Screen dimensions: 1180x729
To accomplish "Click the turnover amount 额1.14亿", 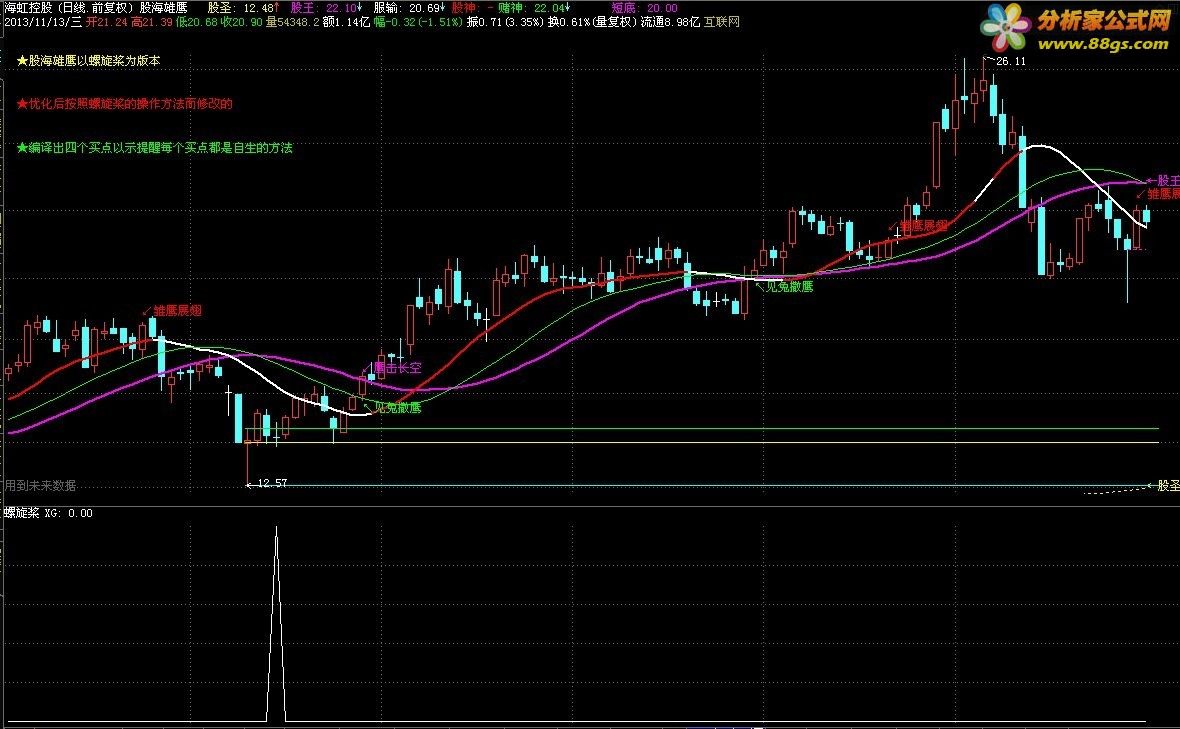I will (x=345, y=22).
